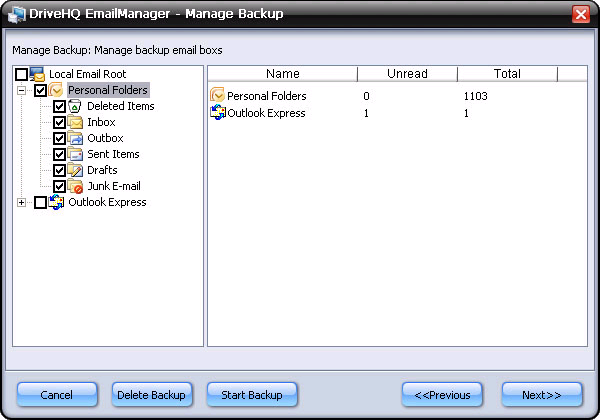The height and width of the screenshot is (420, 600).
Task: Sort the list by the Name column header
Action: (283, 73)
